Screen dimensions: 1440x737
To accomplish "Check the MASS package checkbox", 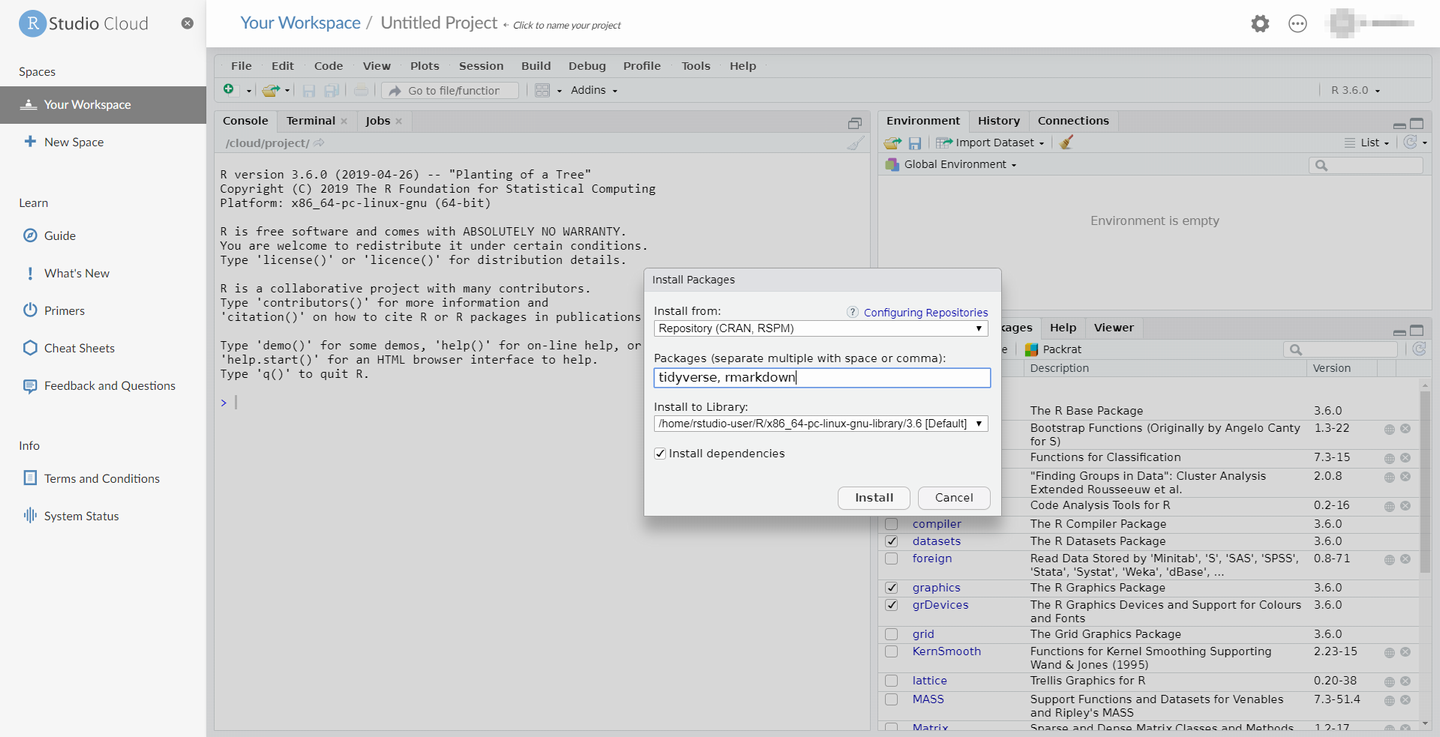I will (x=891, y=700).
